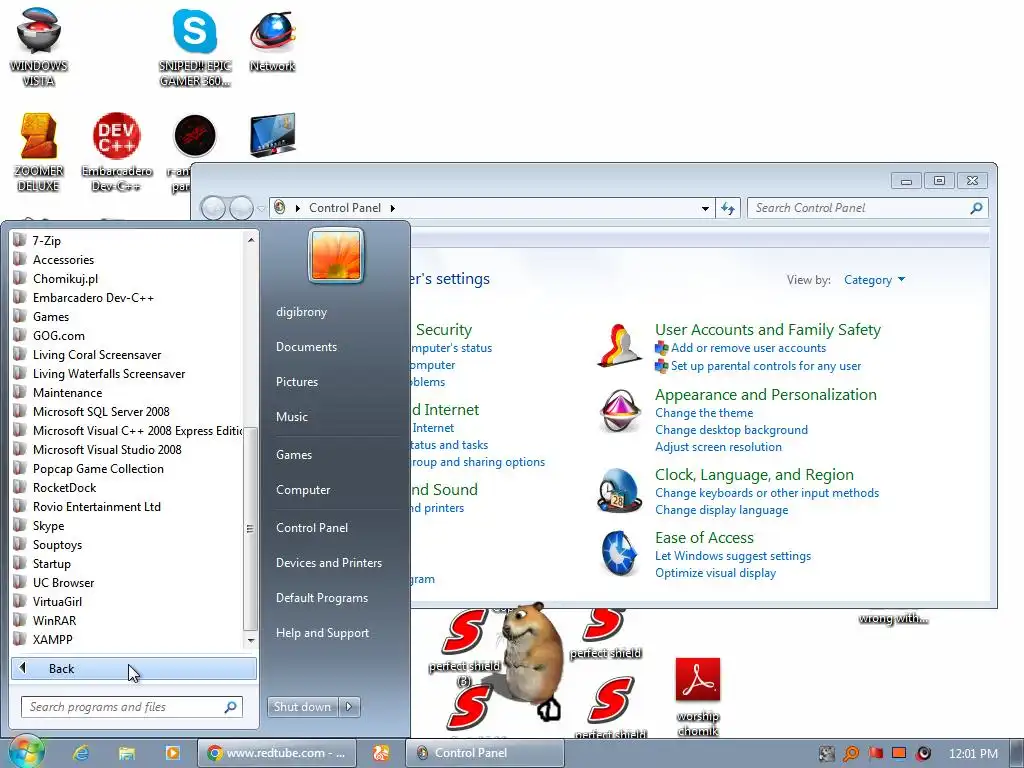1024x768 pixels.
Task: Switch to the Chrome www.redtube.com taskbar window
Action: pyautogui.click(x=277, y=753)
